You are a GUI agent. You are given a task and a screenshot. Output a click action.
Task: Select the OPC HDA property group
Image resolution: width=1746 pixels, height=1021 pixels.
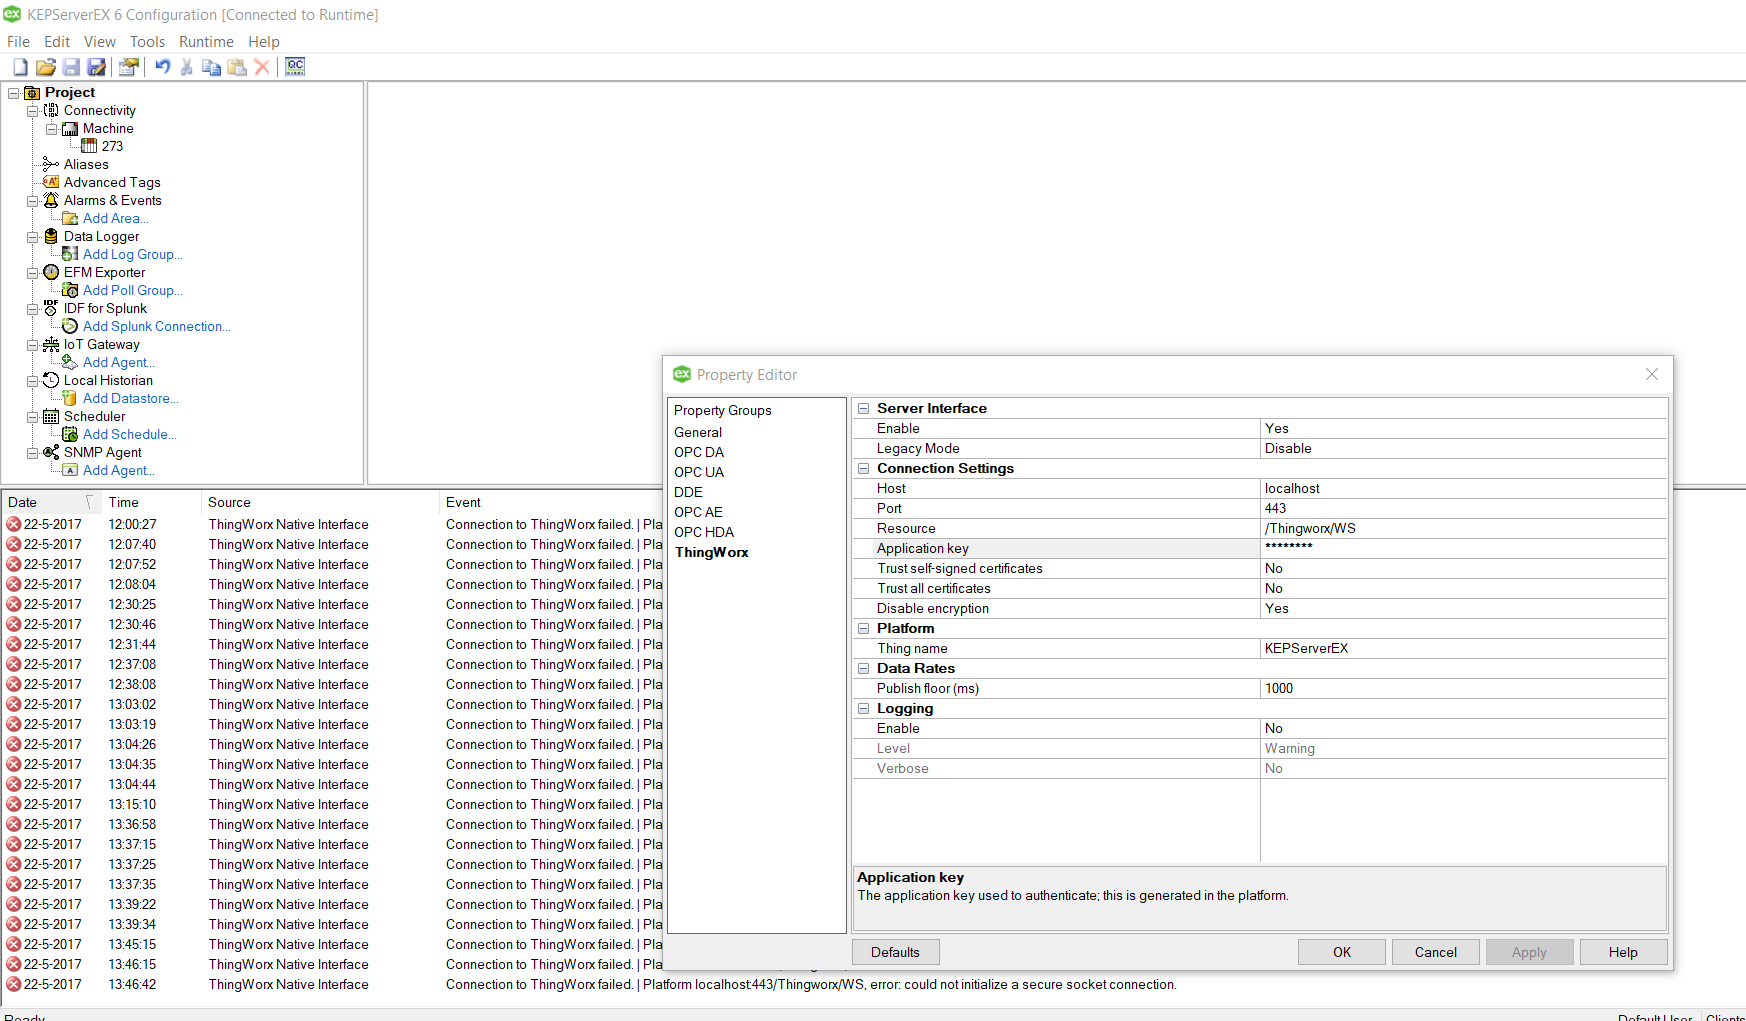coord(704,532)
